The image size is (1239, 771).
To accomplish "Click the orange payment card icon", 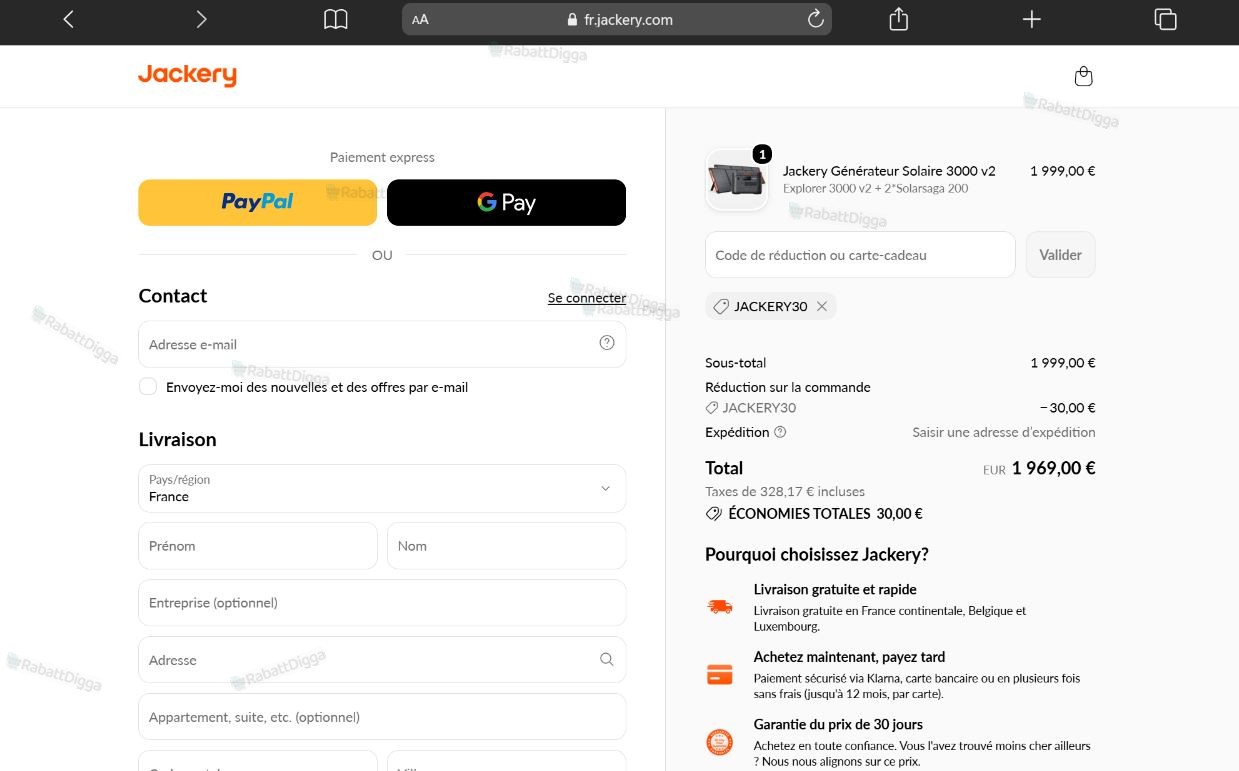I will [719, 675].
